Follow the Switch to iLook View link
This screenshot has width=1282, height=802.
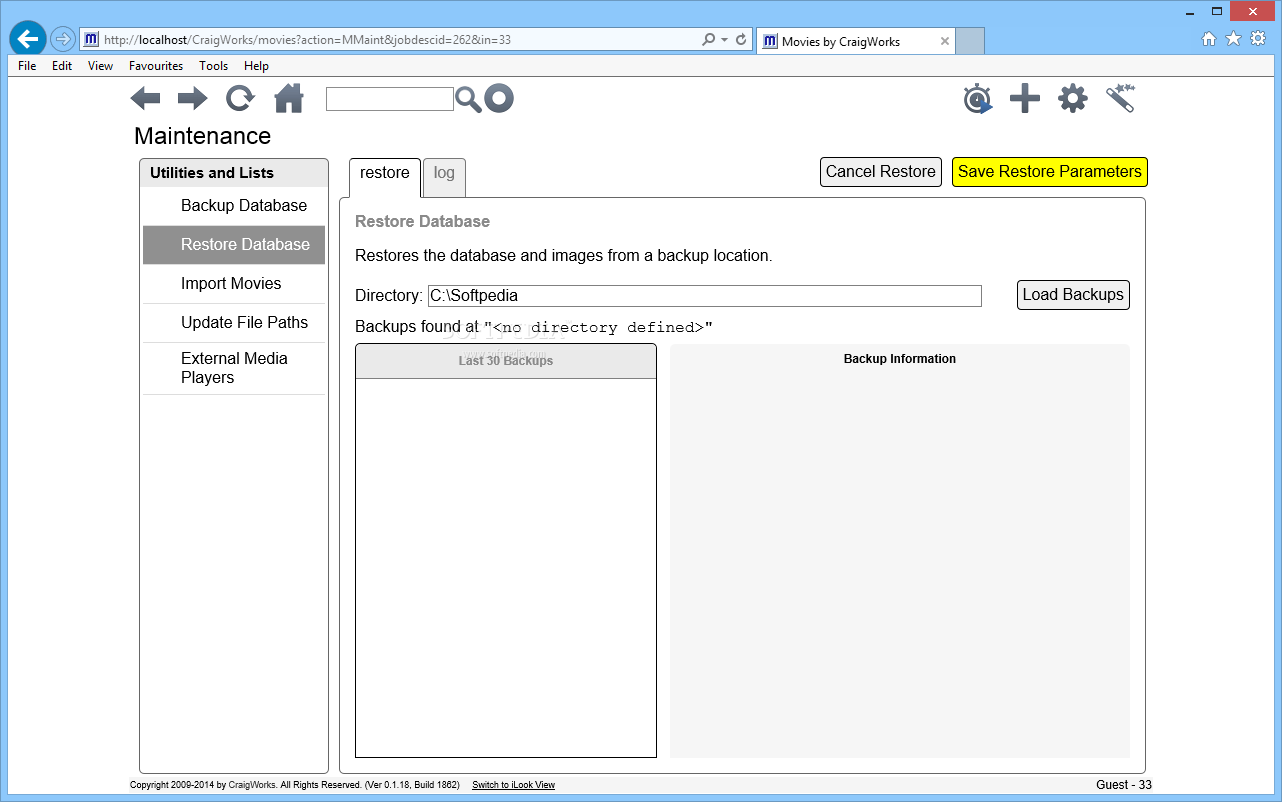513,785
